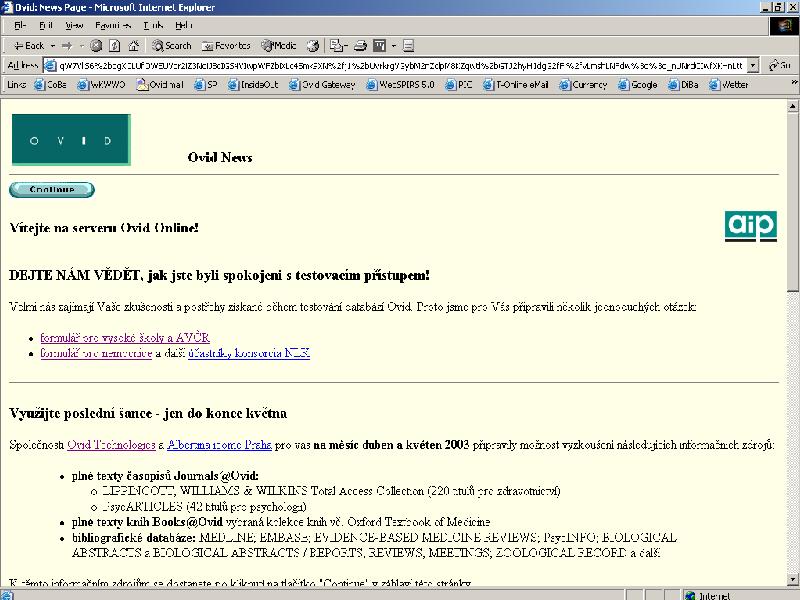The height and width of the screenshot is (600, 800).
Task: Print the page using printer icon
Action: tap(360, 46)
